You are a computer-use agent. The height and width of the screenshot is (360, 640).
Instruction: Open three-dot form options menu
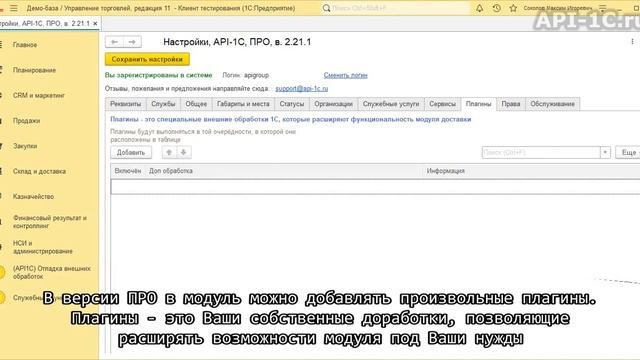pos(632,42)
